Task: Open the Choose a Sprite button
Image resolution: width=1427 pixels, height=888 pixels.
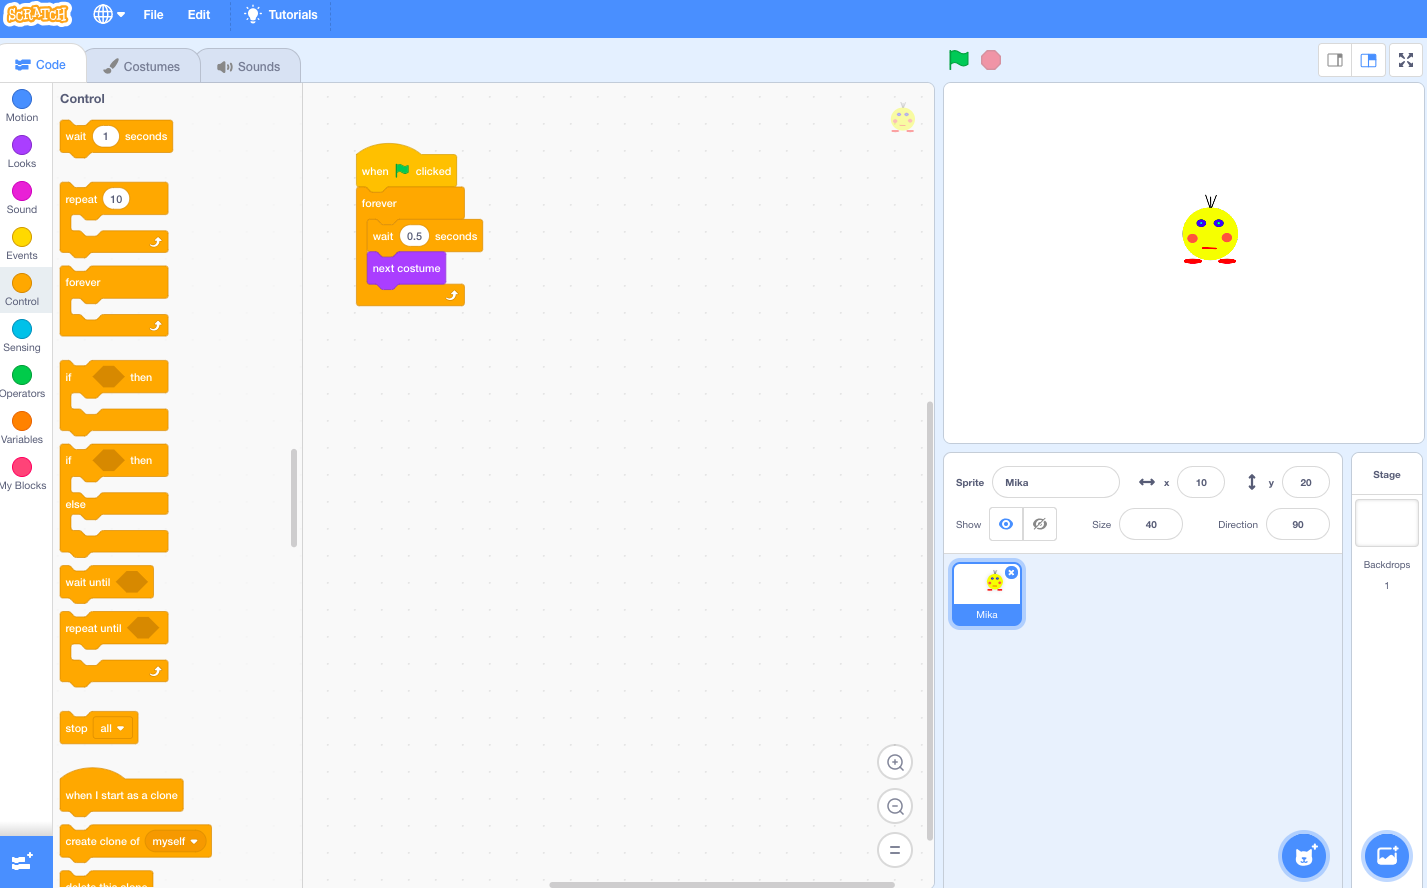Action: point(1304,856)
